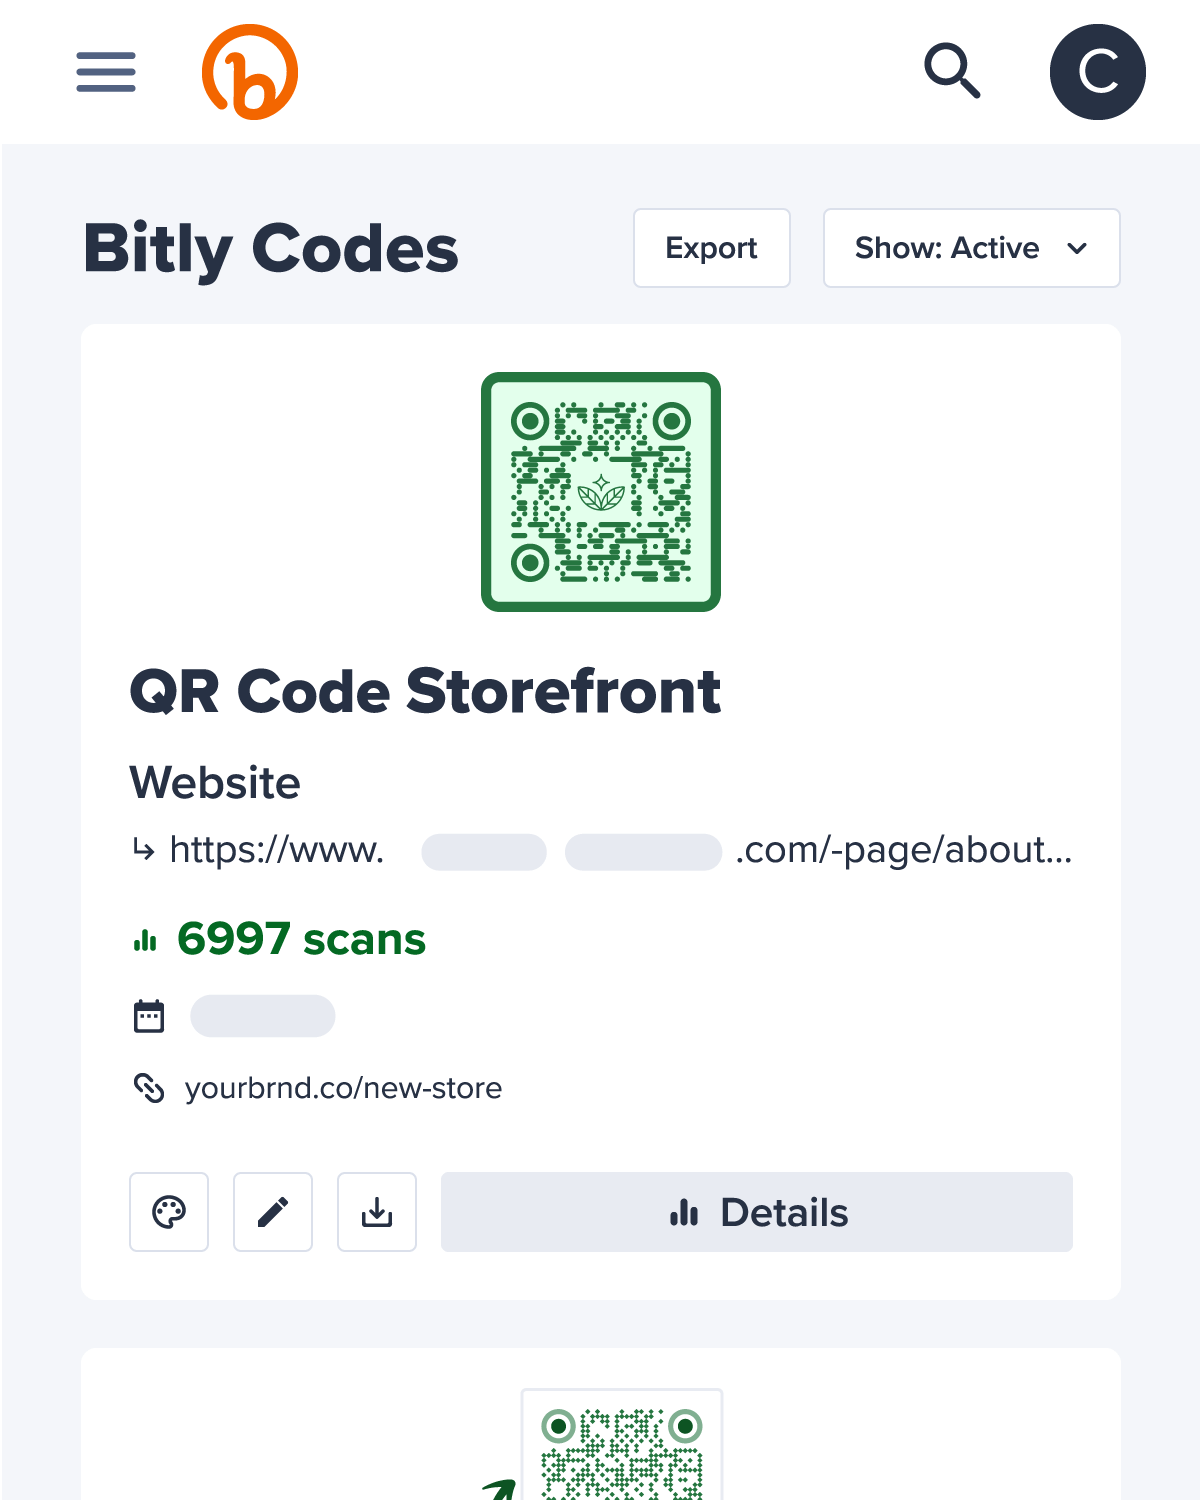The height and width of the screenshot is (1500, 1200).
Task: Click the Export button
Action: click(x=711, y=248)
